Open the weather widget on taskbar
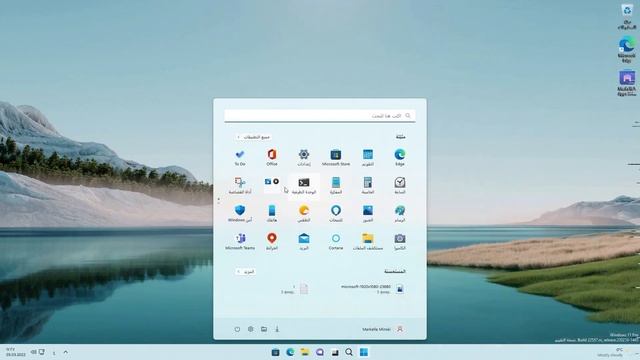Image resolution: width=640 pixels, height=360 pixels. coord(616,352)
